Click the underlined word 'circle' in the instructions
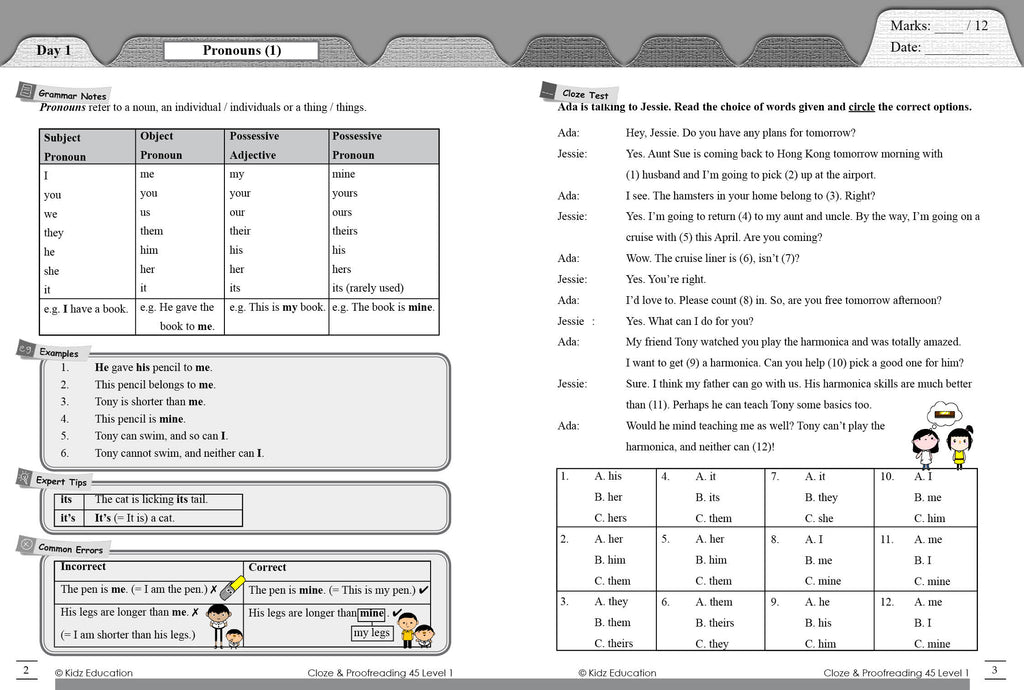 (x=861, y=106)
